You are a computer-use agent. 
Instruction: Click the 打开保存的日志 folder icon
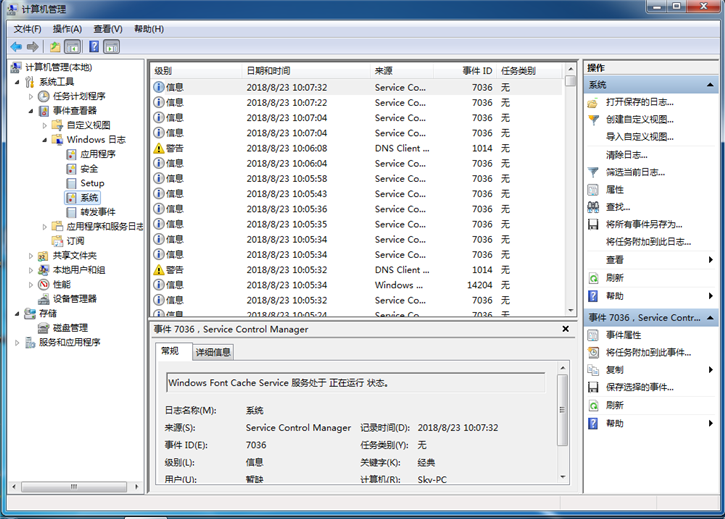click(593, 102)
